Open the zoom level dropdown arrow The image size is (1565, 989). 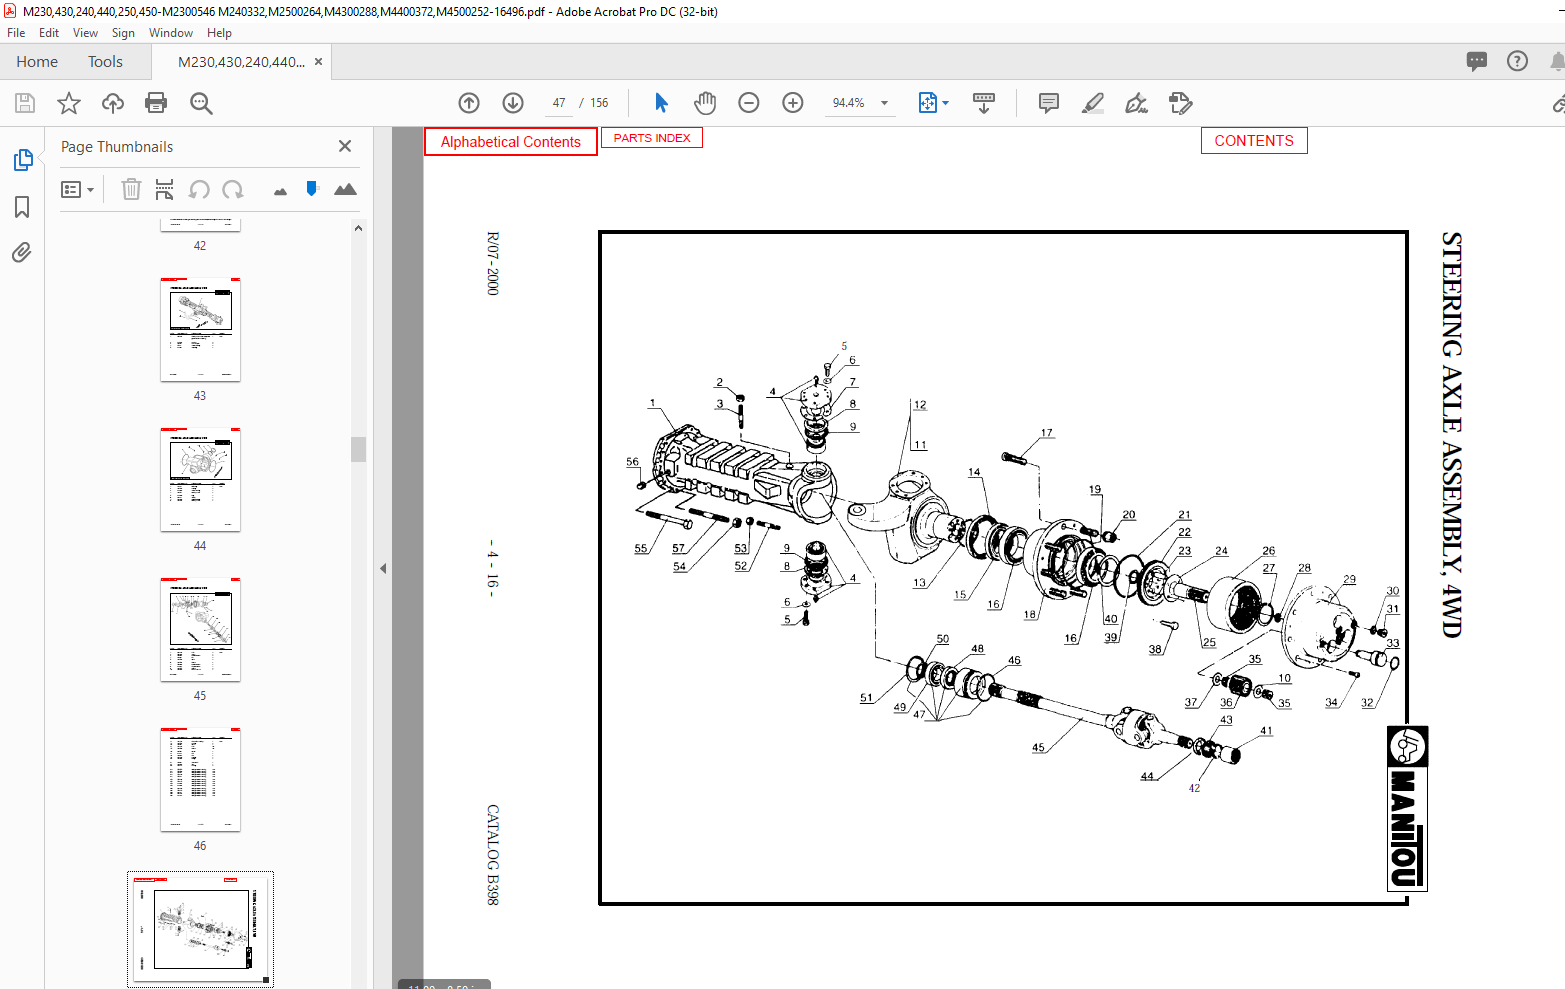point(884,103)
